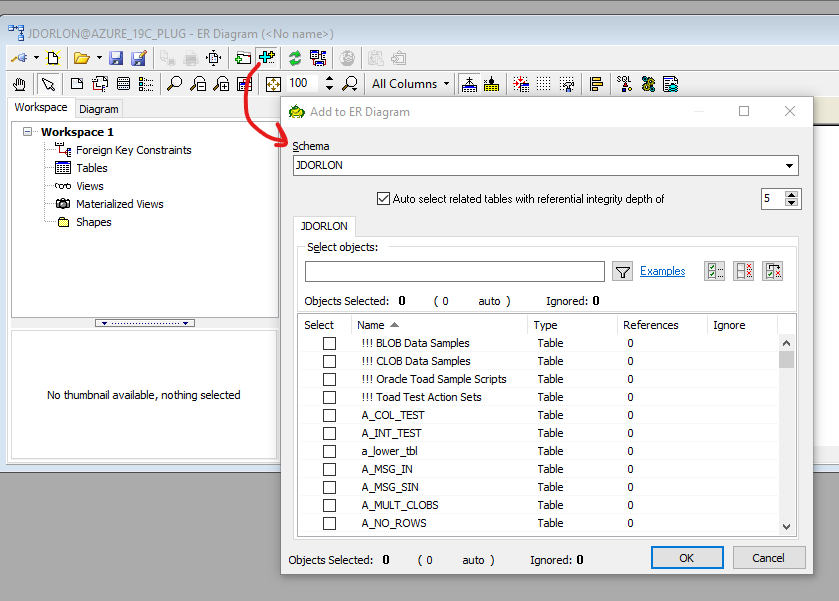Click the grid settings hammer icon
Viewport: 839px width, 601px height.
[x=567, y=84]
